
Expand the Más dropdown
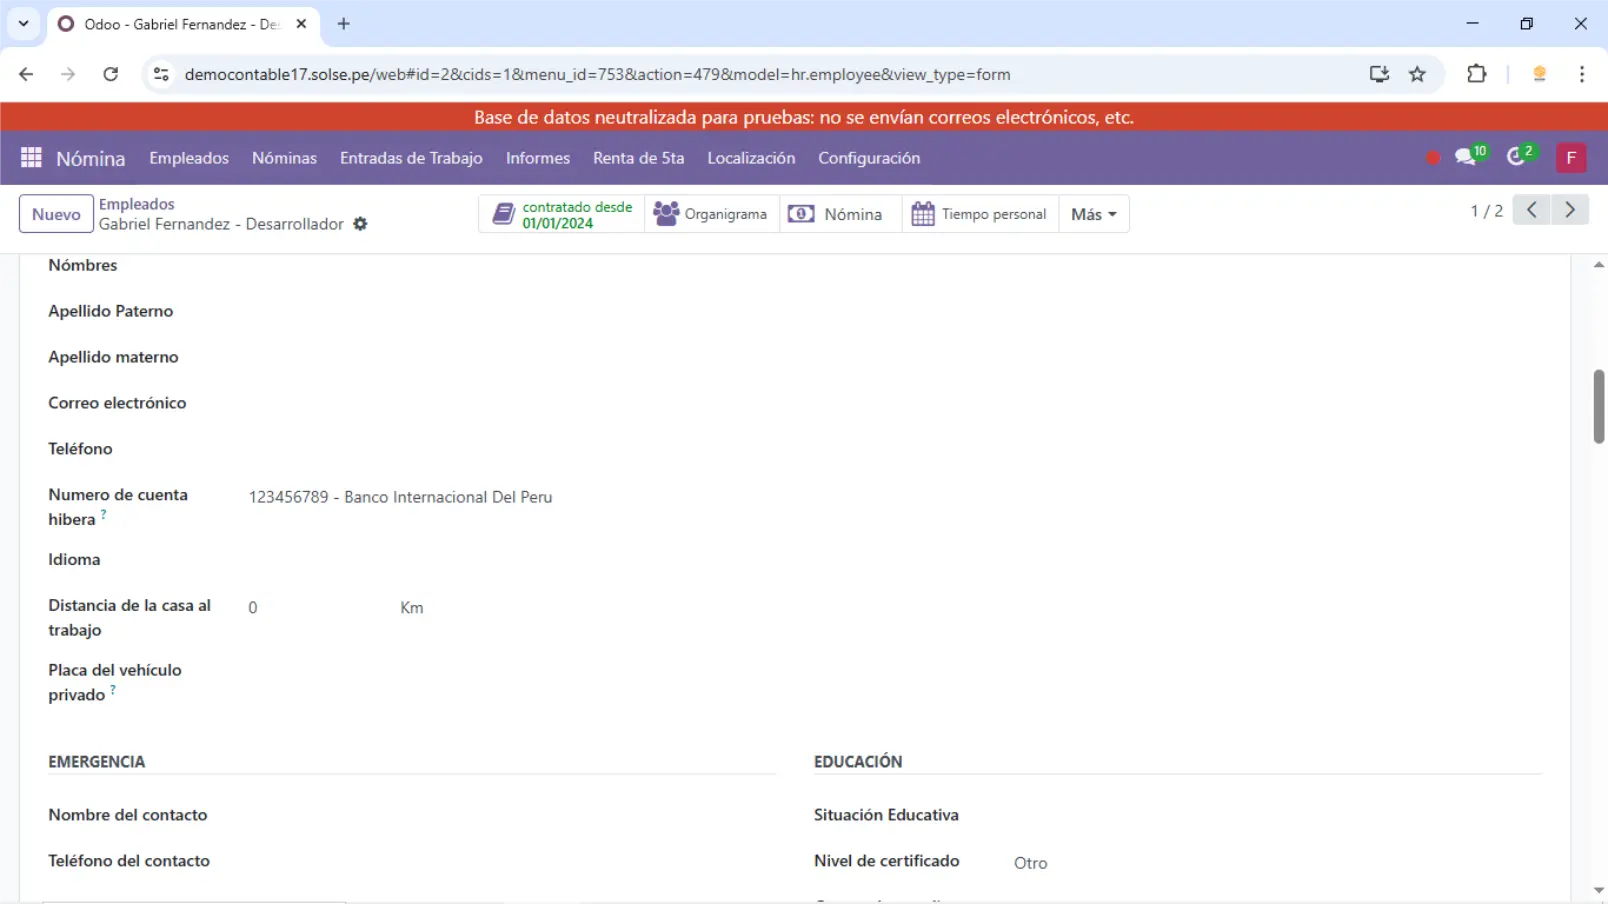1093,214
